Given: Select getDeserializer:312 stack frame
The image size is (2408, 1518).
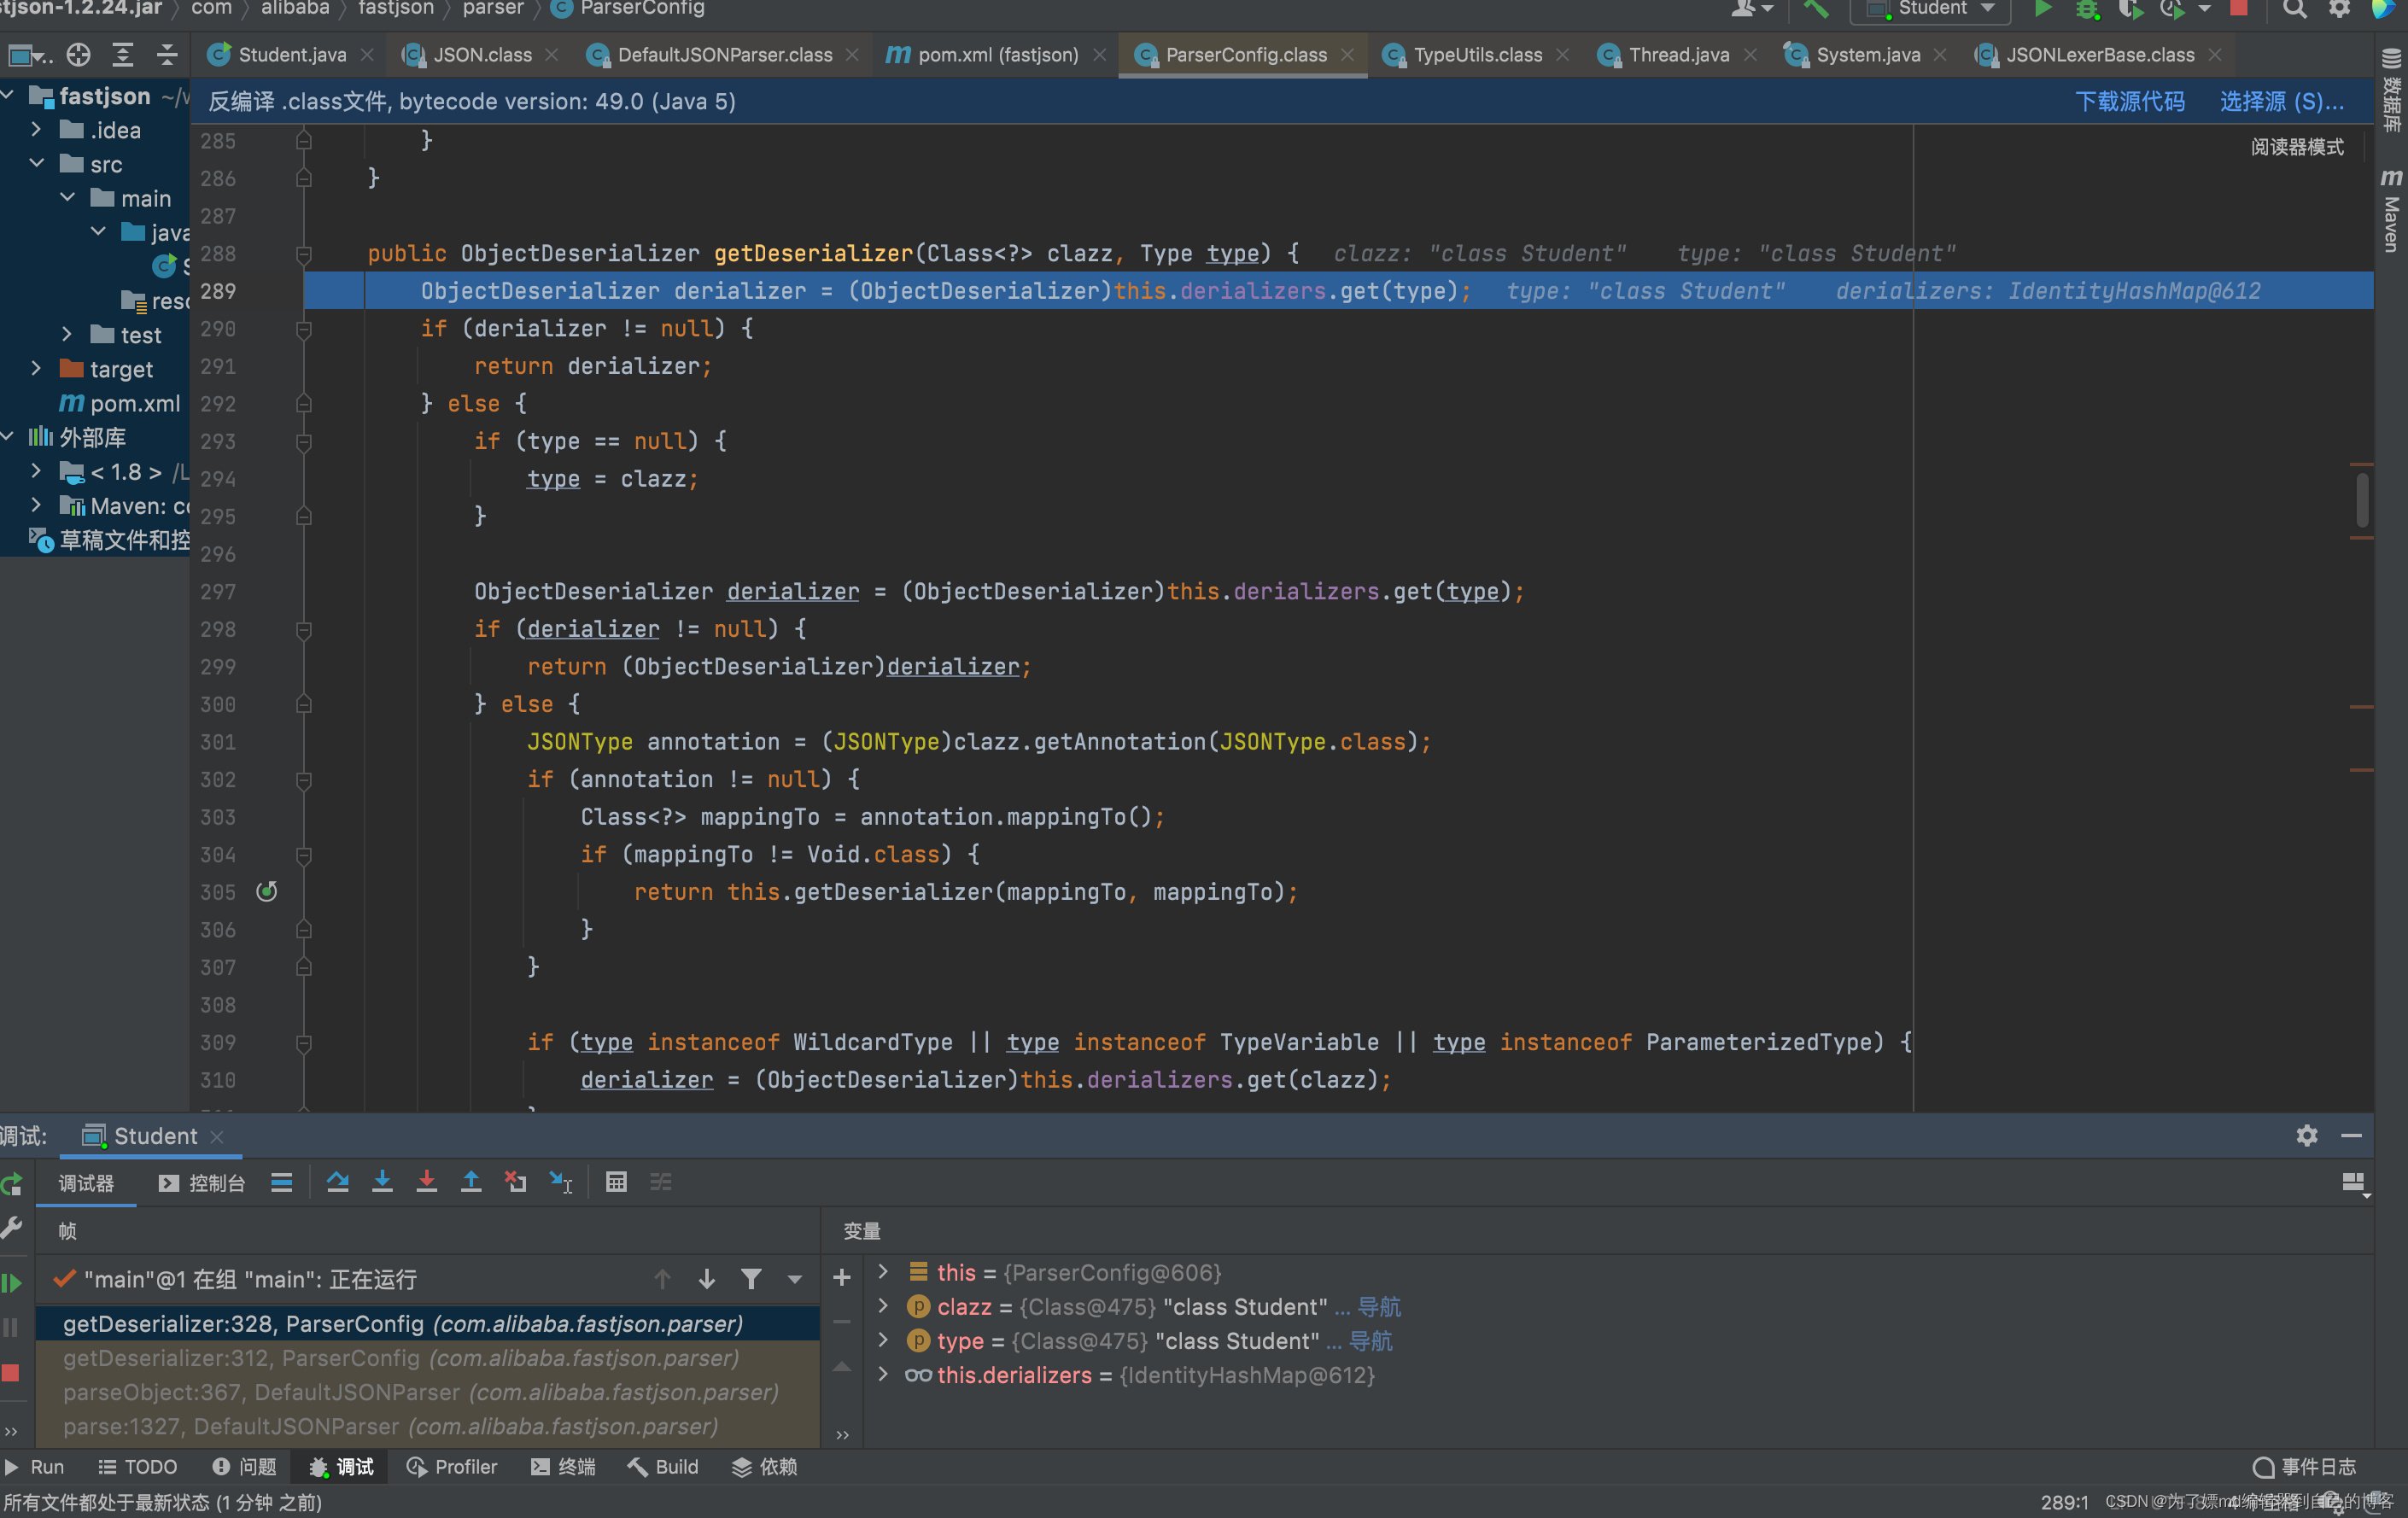Looking at the screenshot, I should click(x=400, y=1358).
